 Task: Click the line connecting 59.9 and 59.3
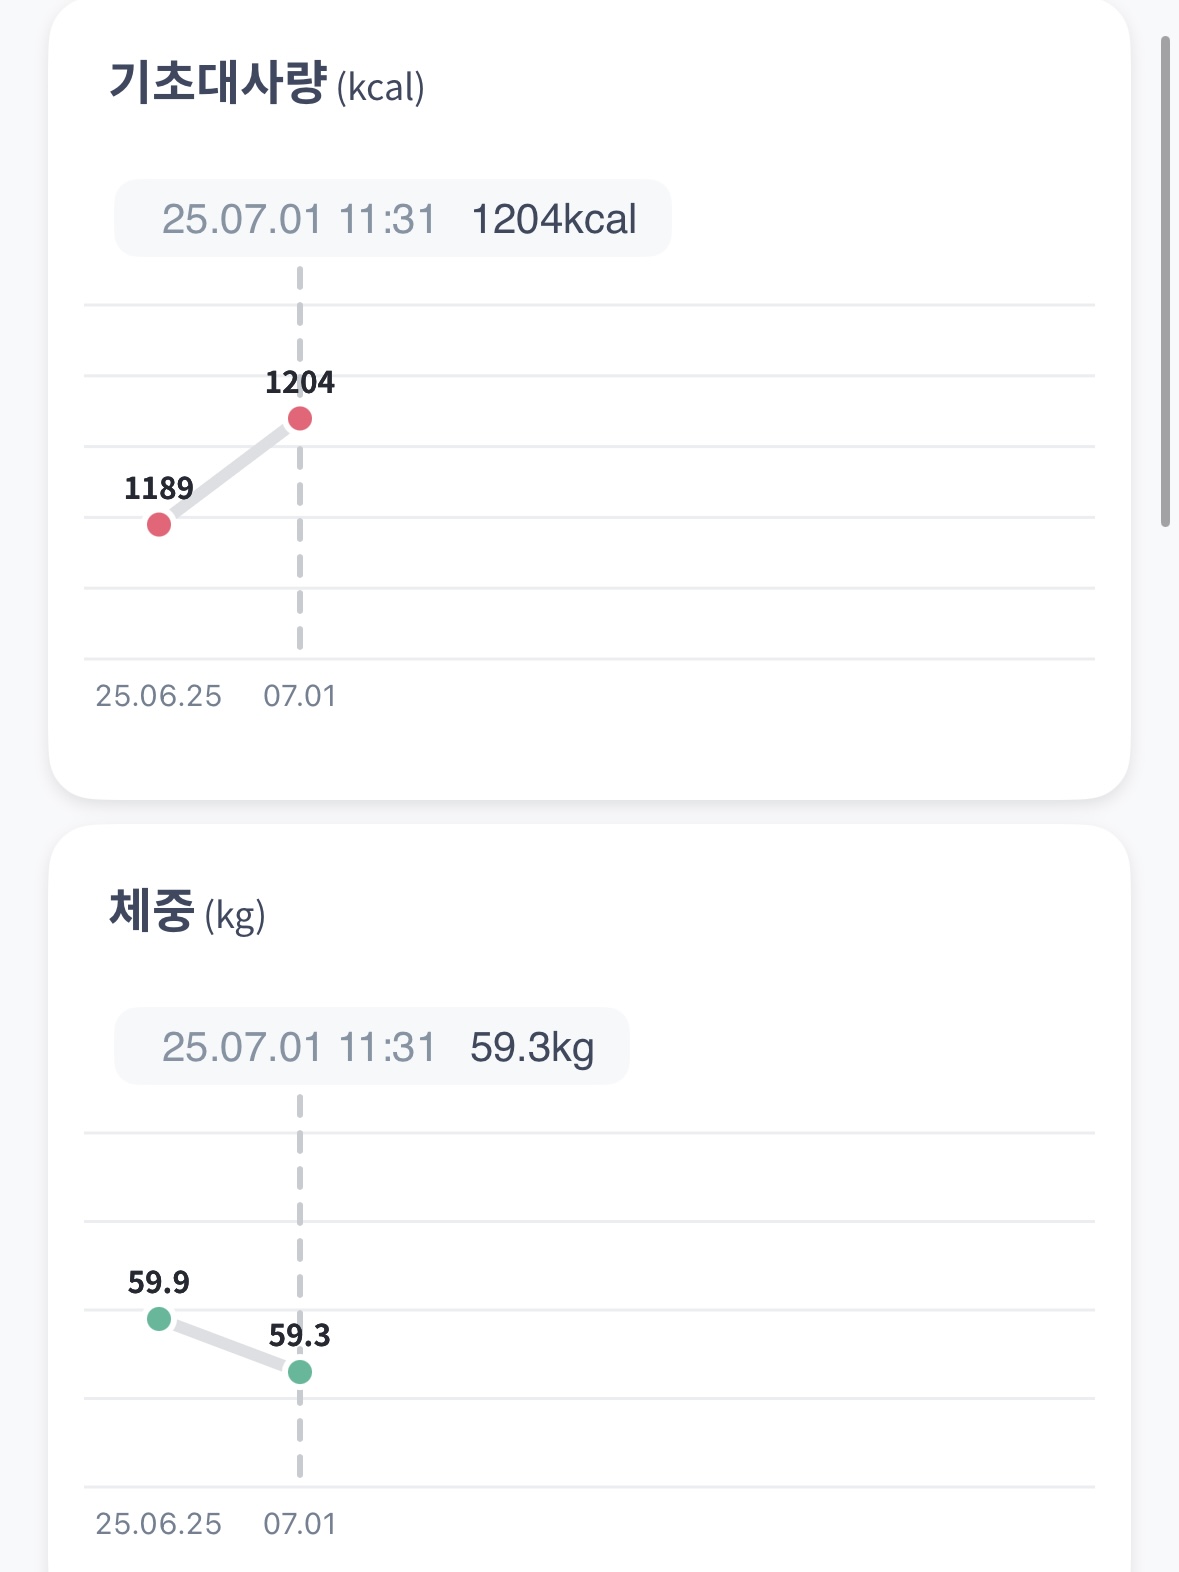click(229, 1346)
